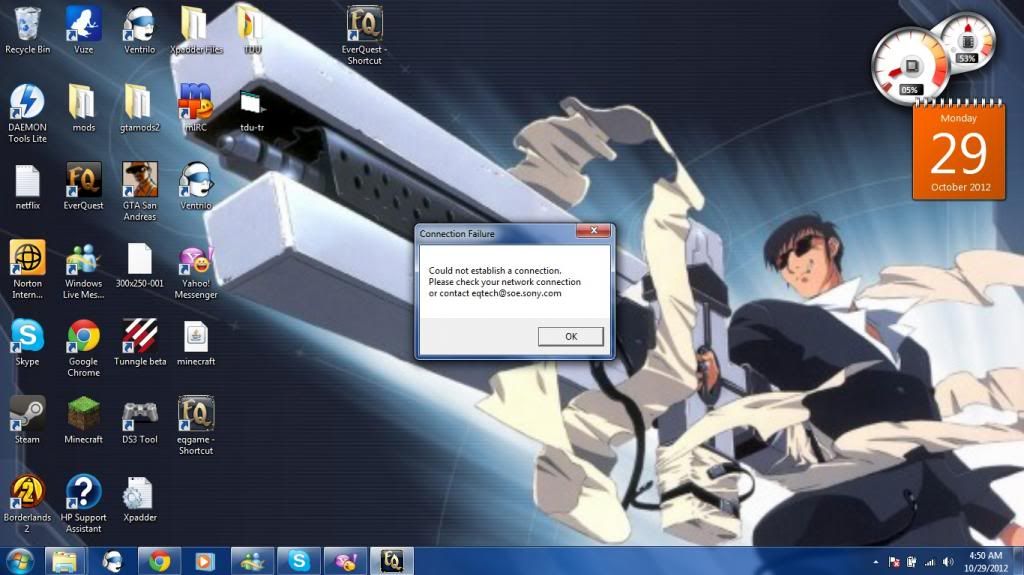Click OK in the Connection Failure dialog
Screen dimensions: 1024x575
pos(571,337)
